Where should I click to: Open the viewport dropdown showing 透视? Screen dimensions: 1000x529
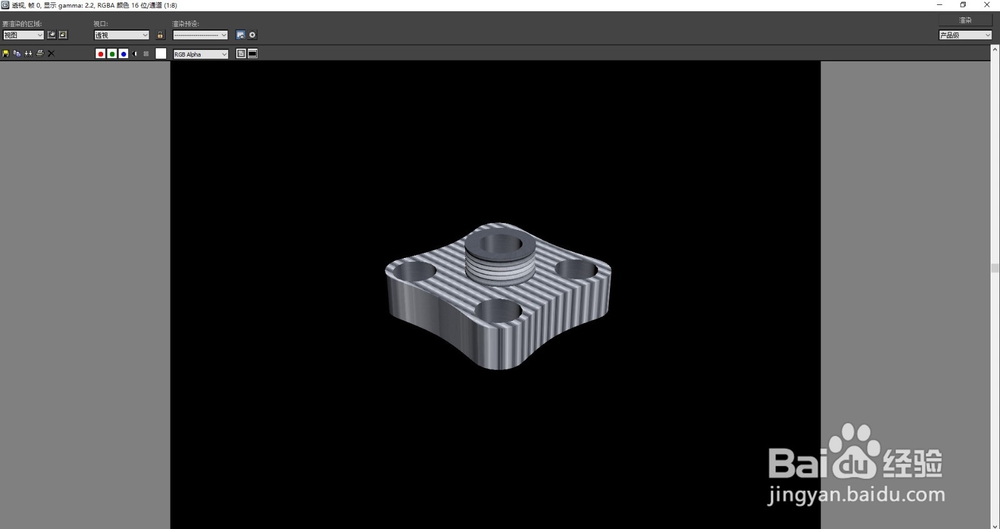tap(122, 35)
